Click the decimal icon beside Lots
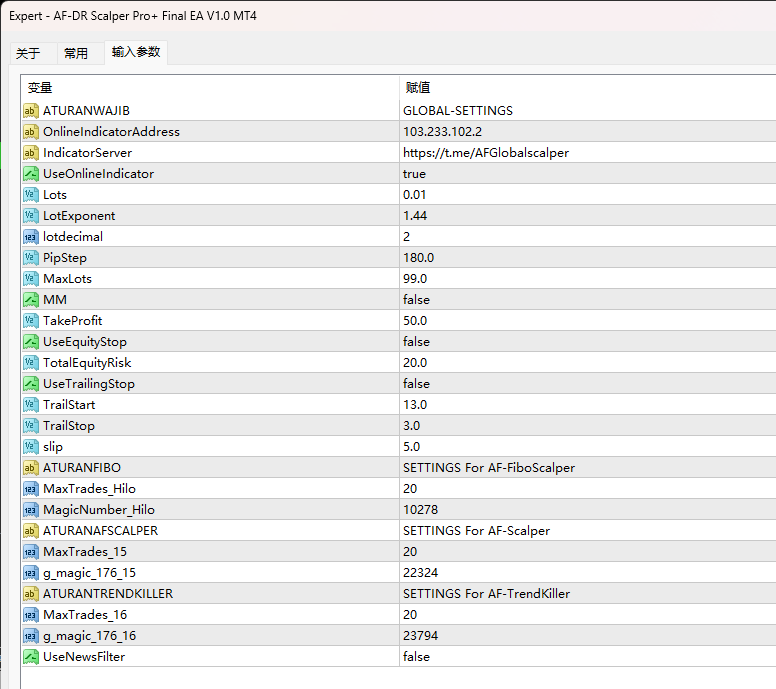The width and height of the screenshot is (776, 689). [x=31, y=194]
